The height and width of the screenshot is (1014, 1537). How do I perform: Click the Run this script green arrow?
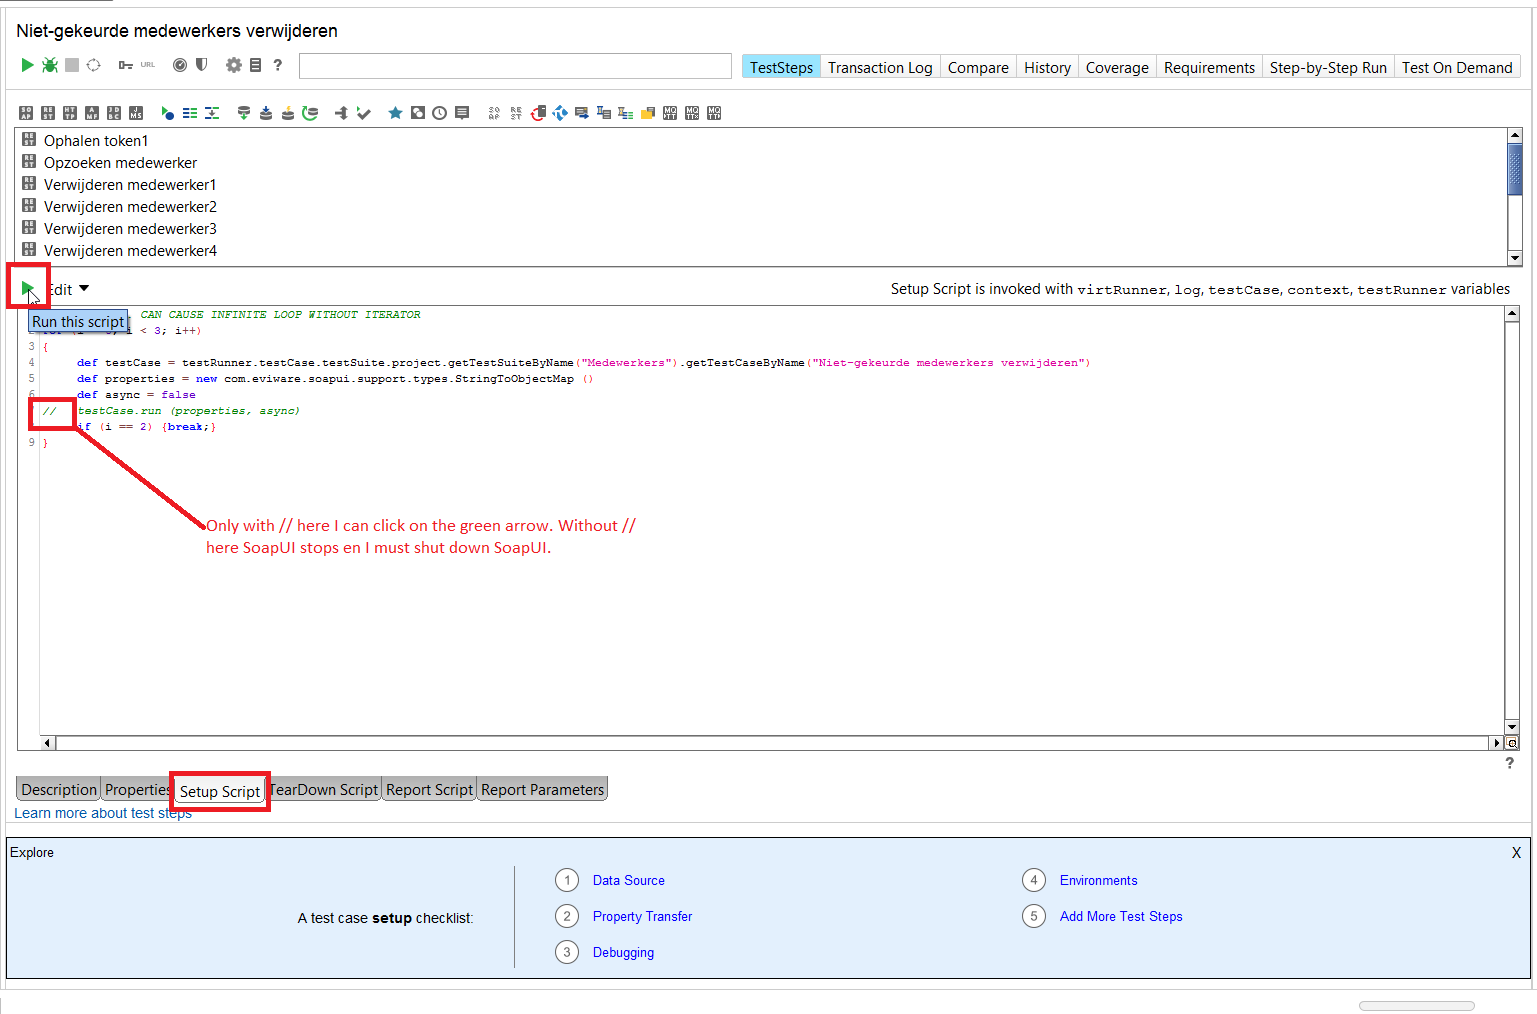click(x=27, y=289)
